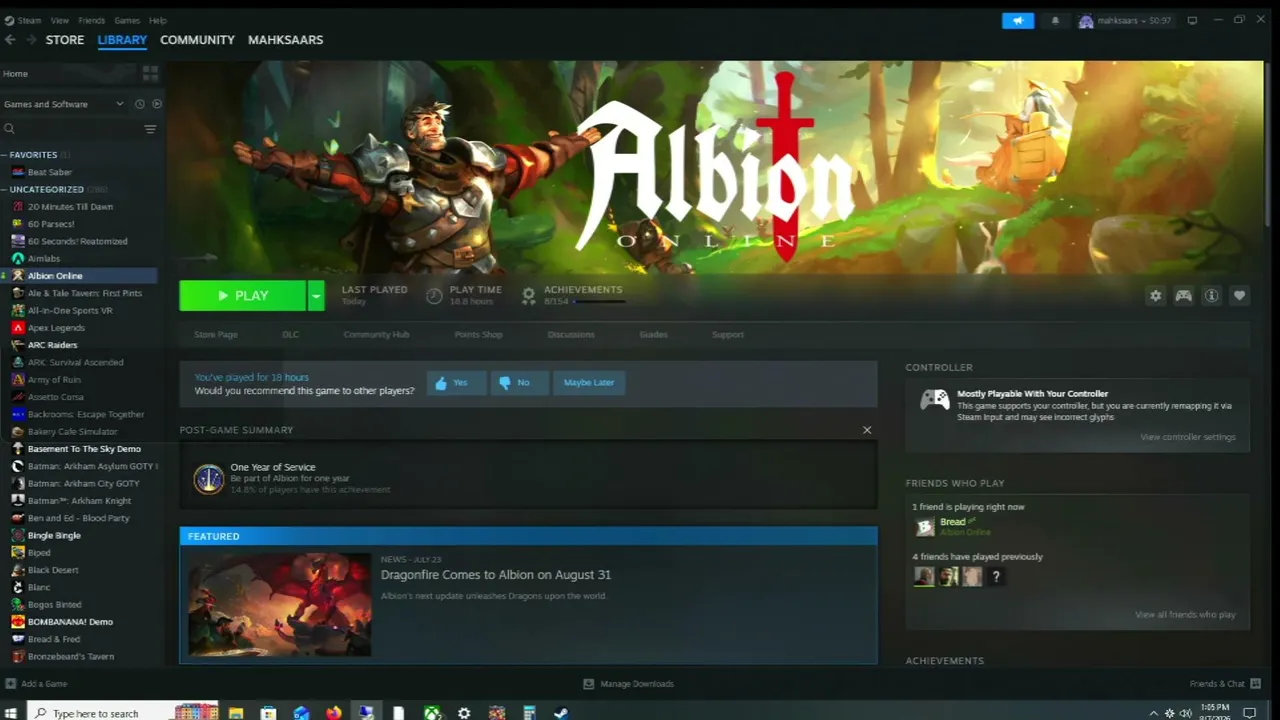Select Black Desert in library list

coord(53,570)
